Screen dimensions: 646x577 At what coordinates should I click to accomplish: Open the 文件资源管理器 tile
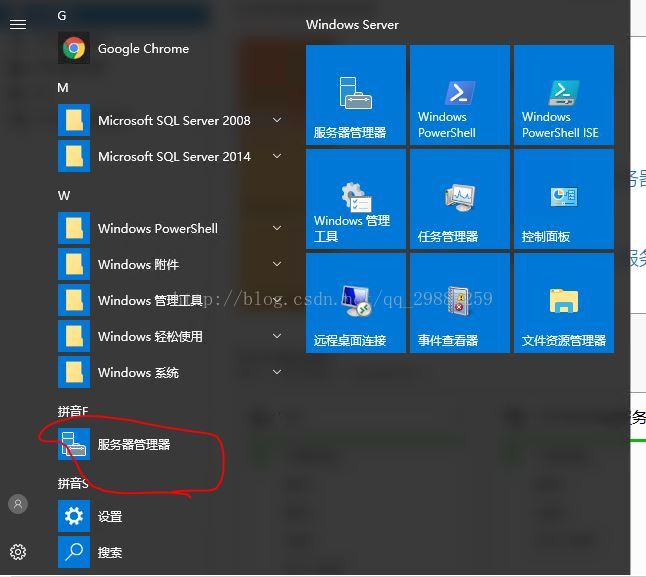coord(563,303)
